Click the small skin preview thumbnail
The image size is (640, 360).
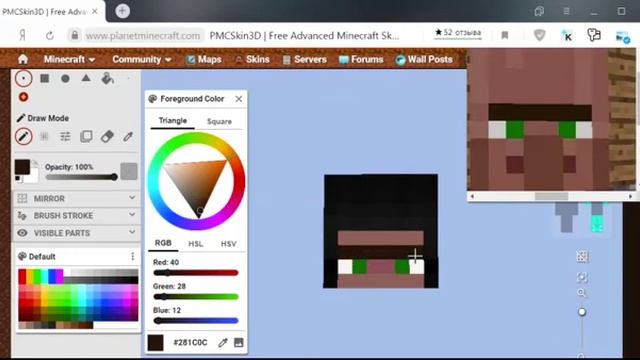[581, 218]
